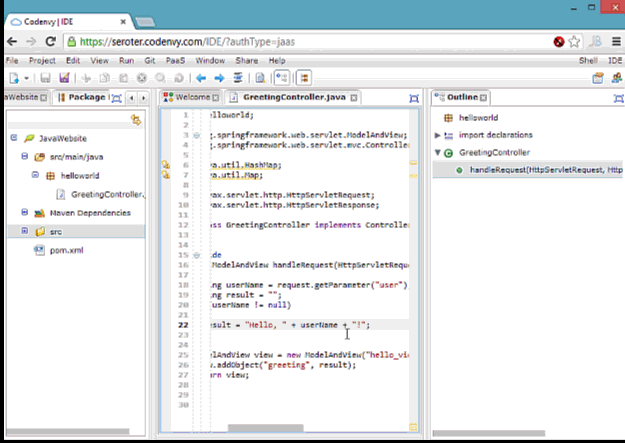Image resolution: width=625 pixels, height=443 pixels.
Task: Click the browser Reload button
Action: tap(51, 41)
